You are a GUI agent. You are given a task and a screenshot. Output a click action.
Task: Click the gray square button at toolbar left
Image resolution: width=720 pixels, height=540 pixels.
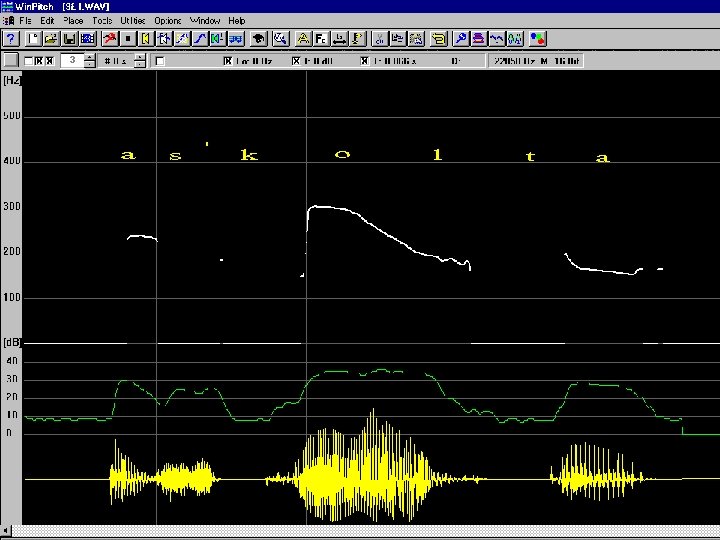(11, 61)
